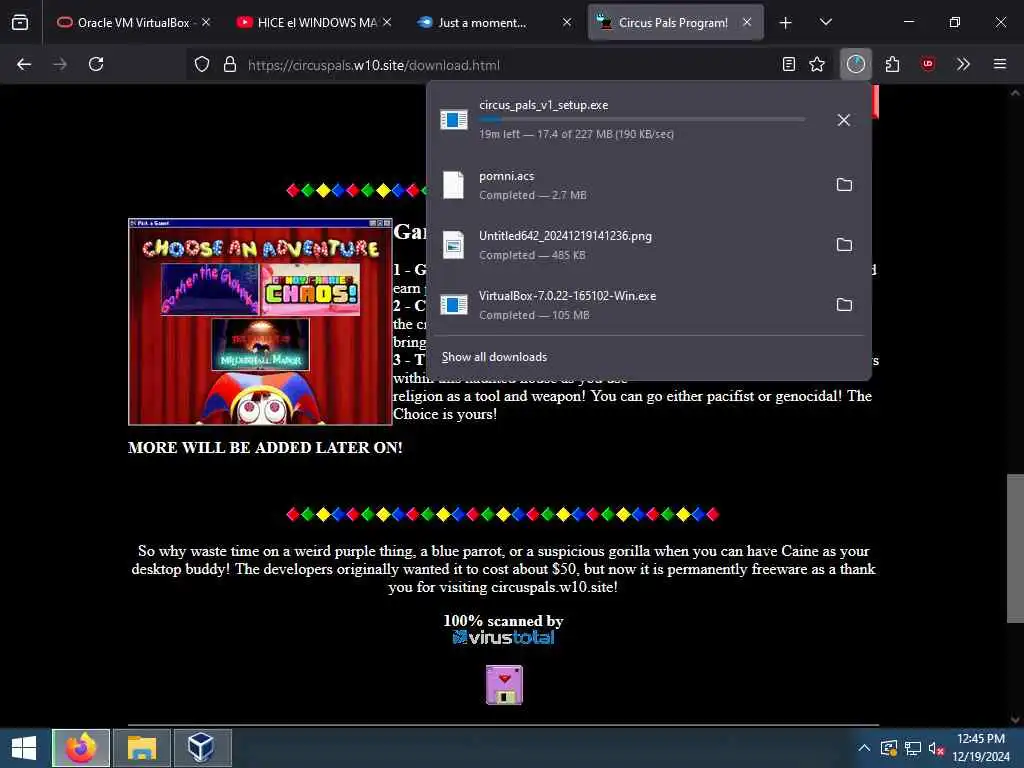This screenshot has height=768, width=1024.
Task: Open a new browser tab
Action: 786,23
